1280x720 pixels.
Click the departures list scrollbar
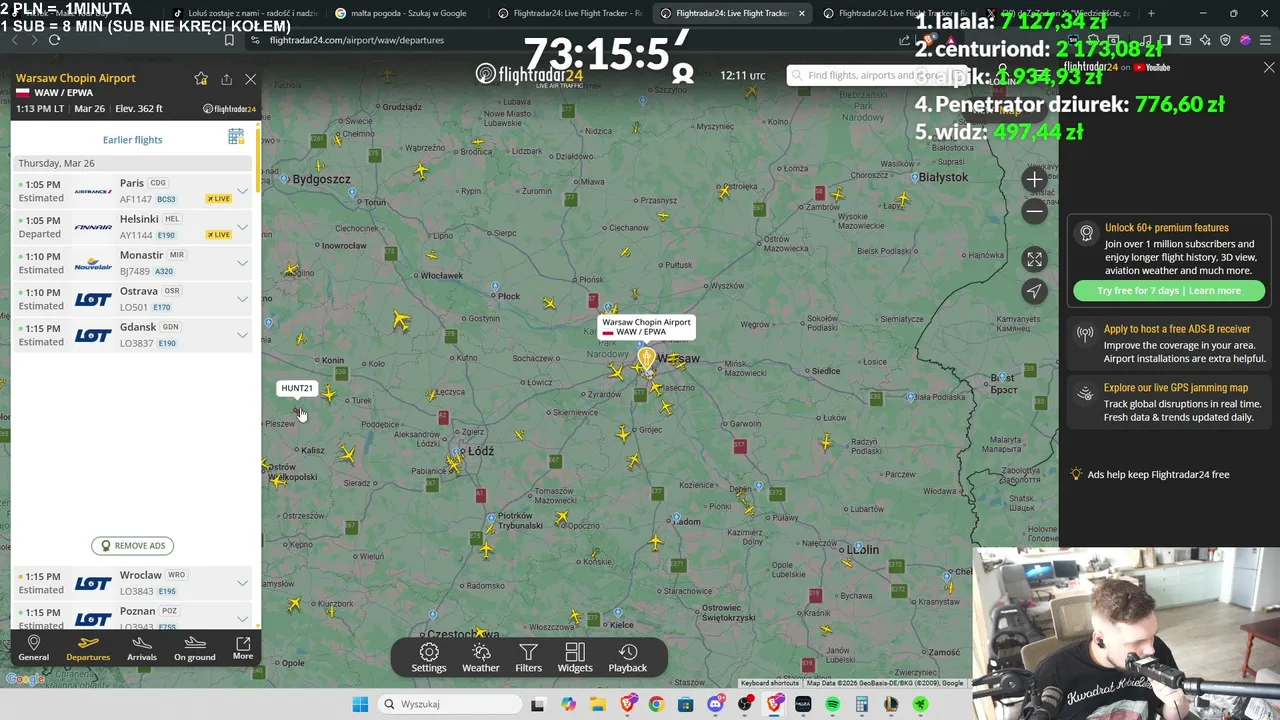(x=258, y=160)
